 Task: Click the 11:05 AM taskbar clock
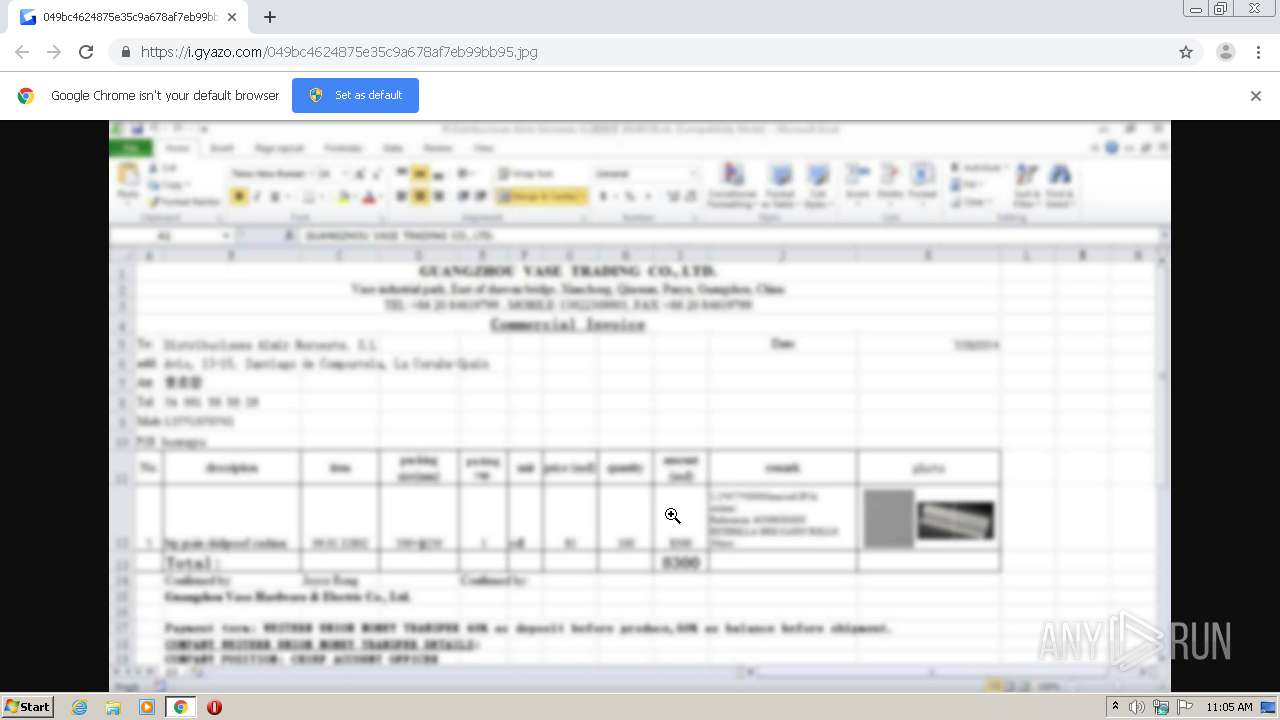point(1229,707)
